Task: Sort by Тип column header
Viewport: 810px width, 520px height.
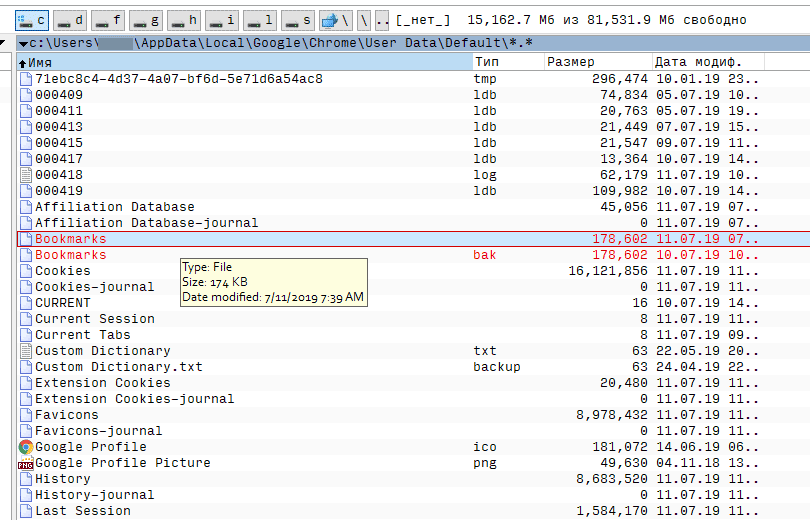Action: [508, 62]
